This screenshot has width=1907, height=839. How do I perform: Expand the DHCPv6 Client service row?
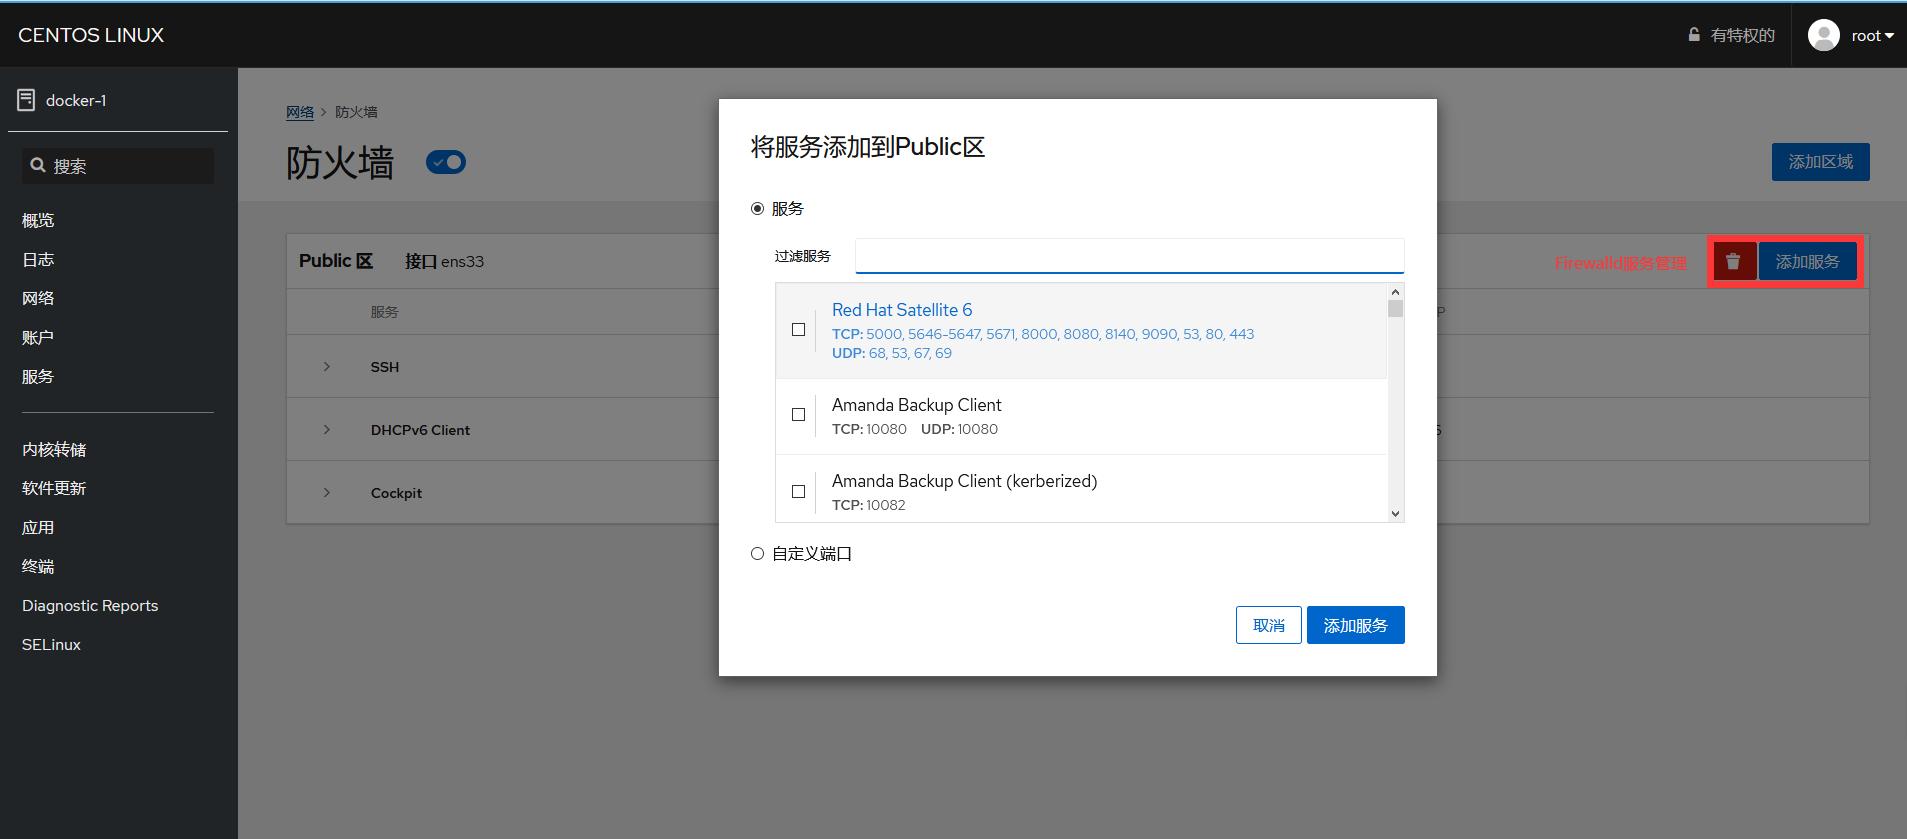click(x=327, y=430)
